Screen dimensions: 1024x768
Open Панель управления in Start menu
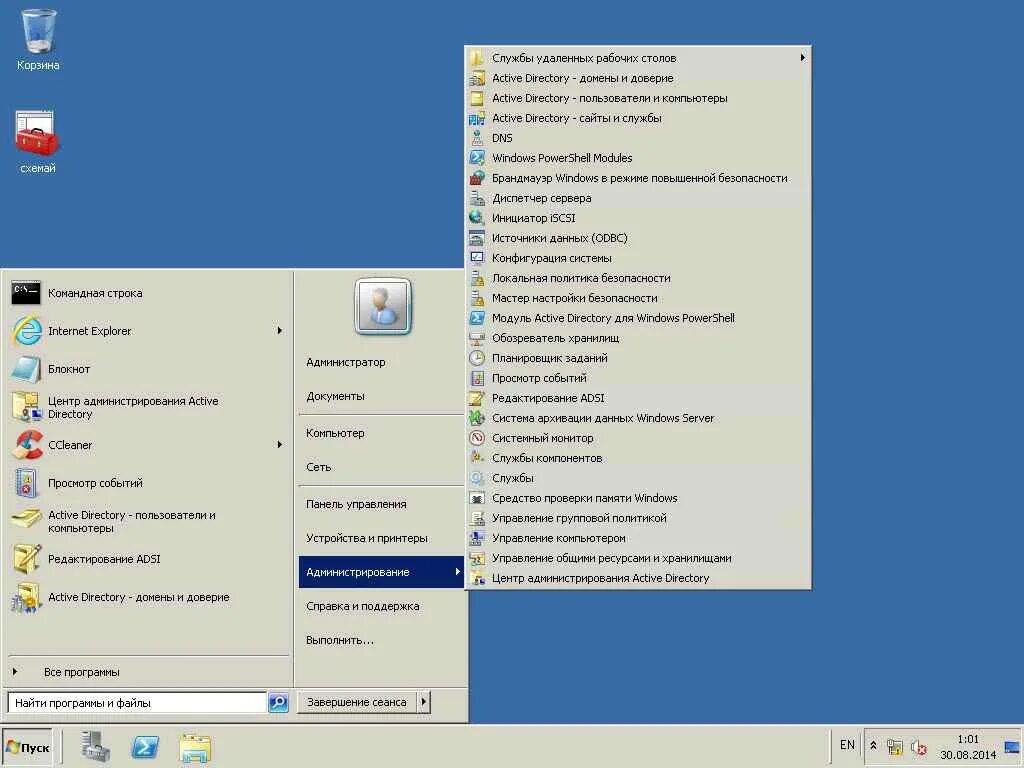(x=356, y=504)
